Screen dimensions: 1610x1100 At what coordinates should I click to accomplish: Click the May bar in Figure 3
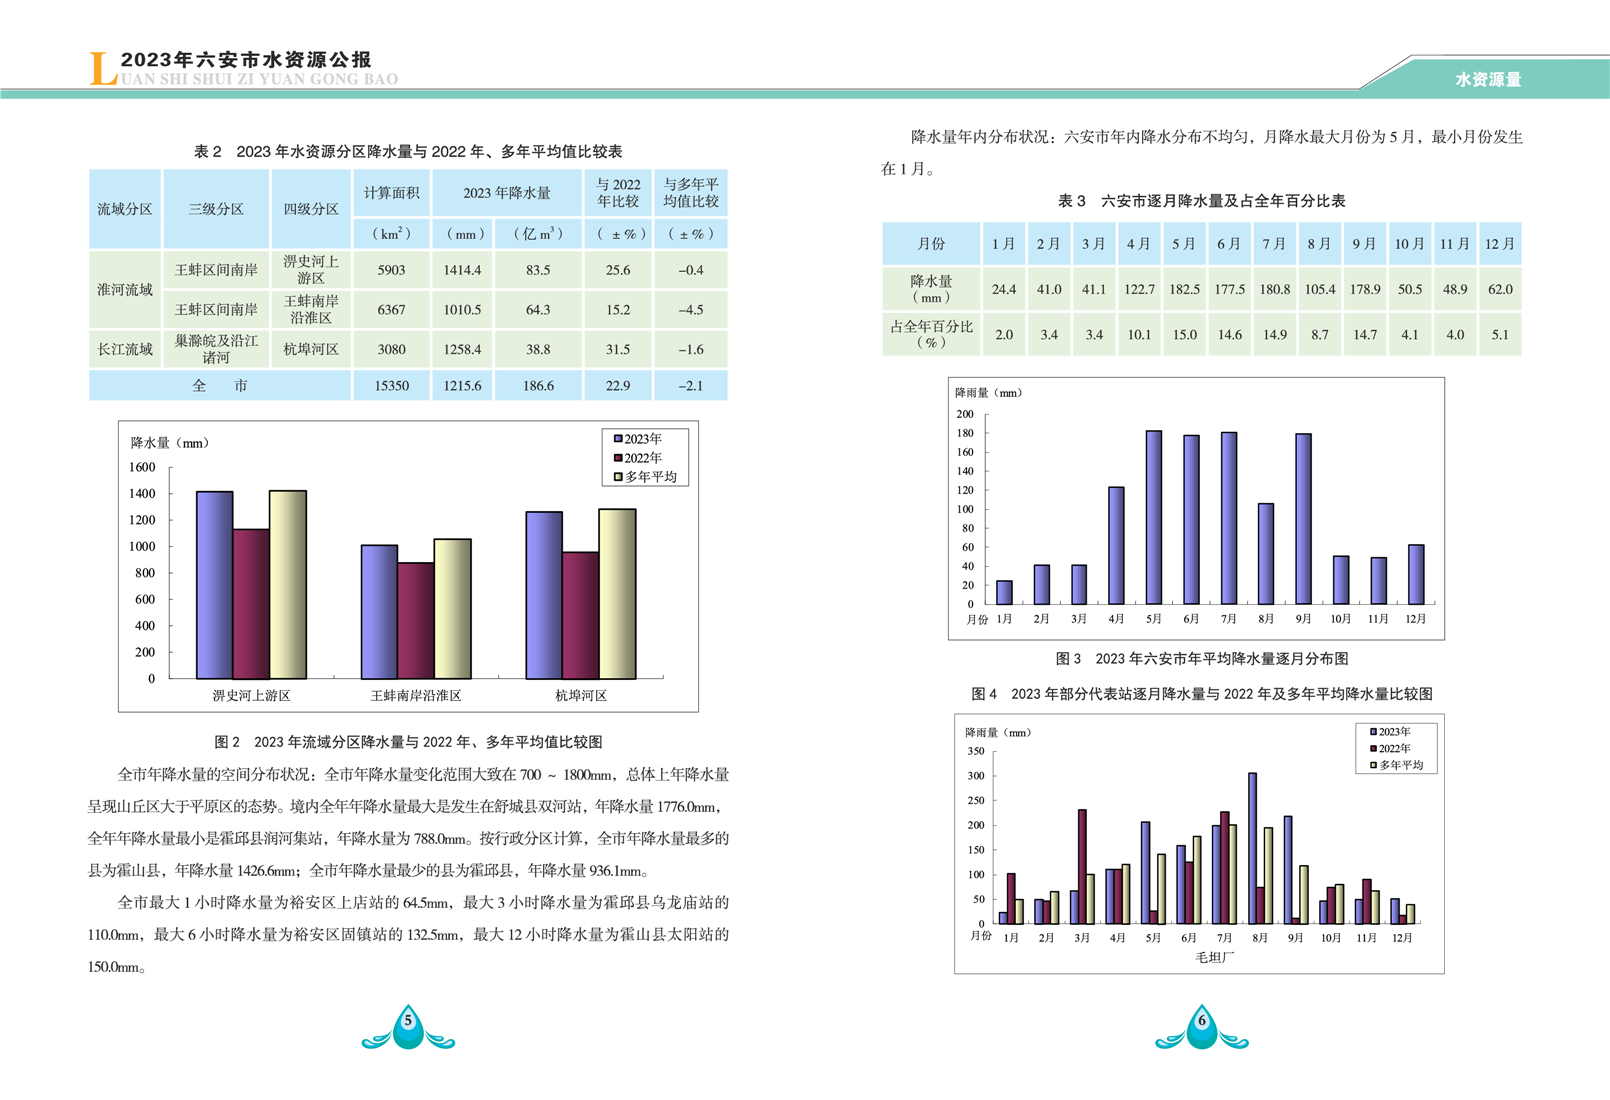[x=1154, y=517]
